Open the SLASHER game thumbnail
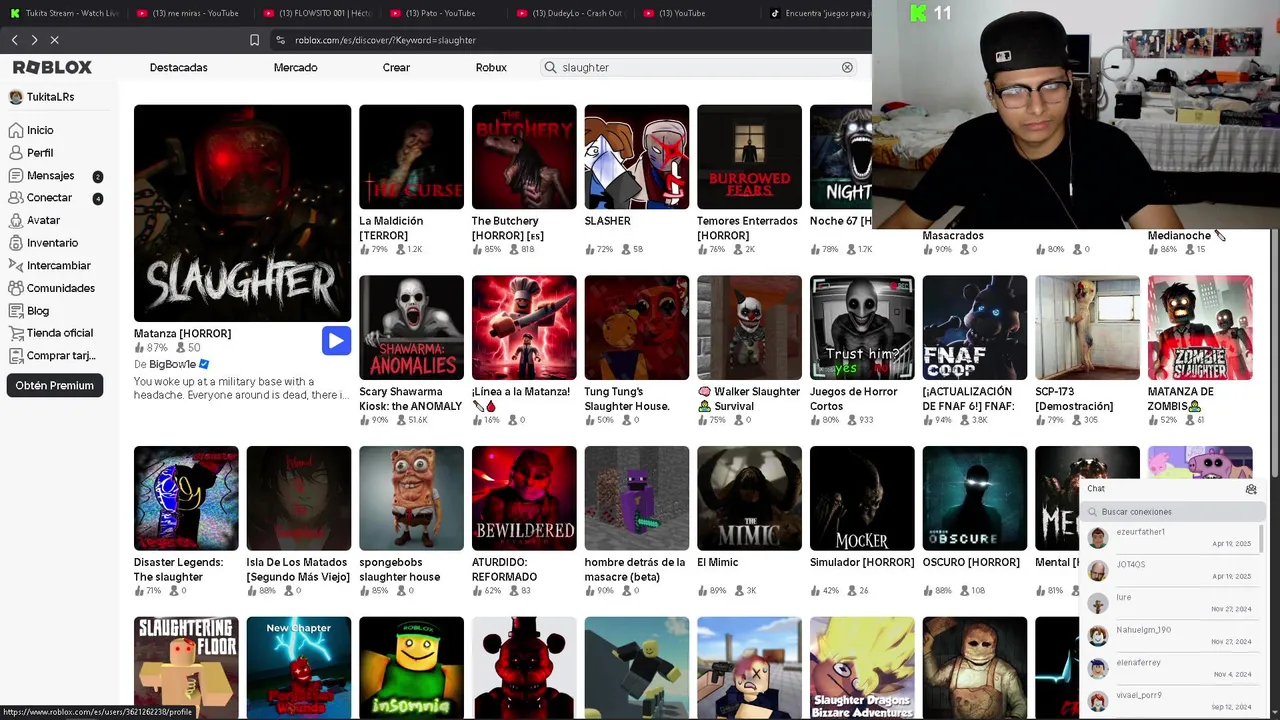Viewport: 1280px width, 720px height. (x=637, y=157)
